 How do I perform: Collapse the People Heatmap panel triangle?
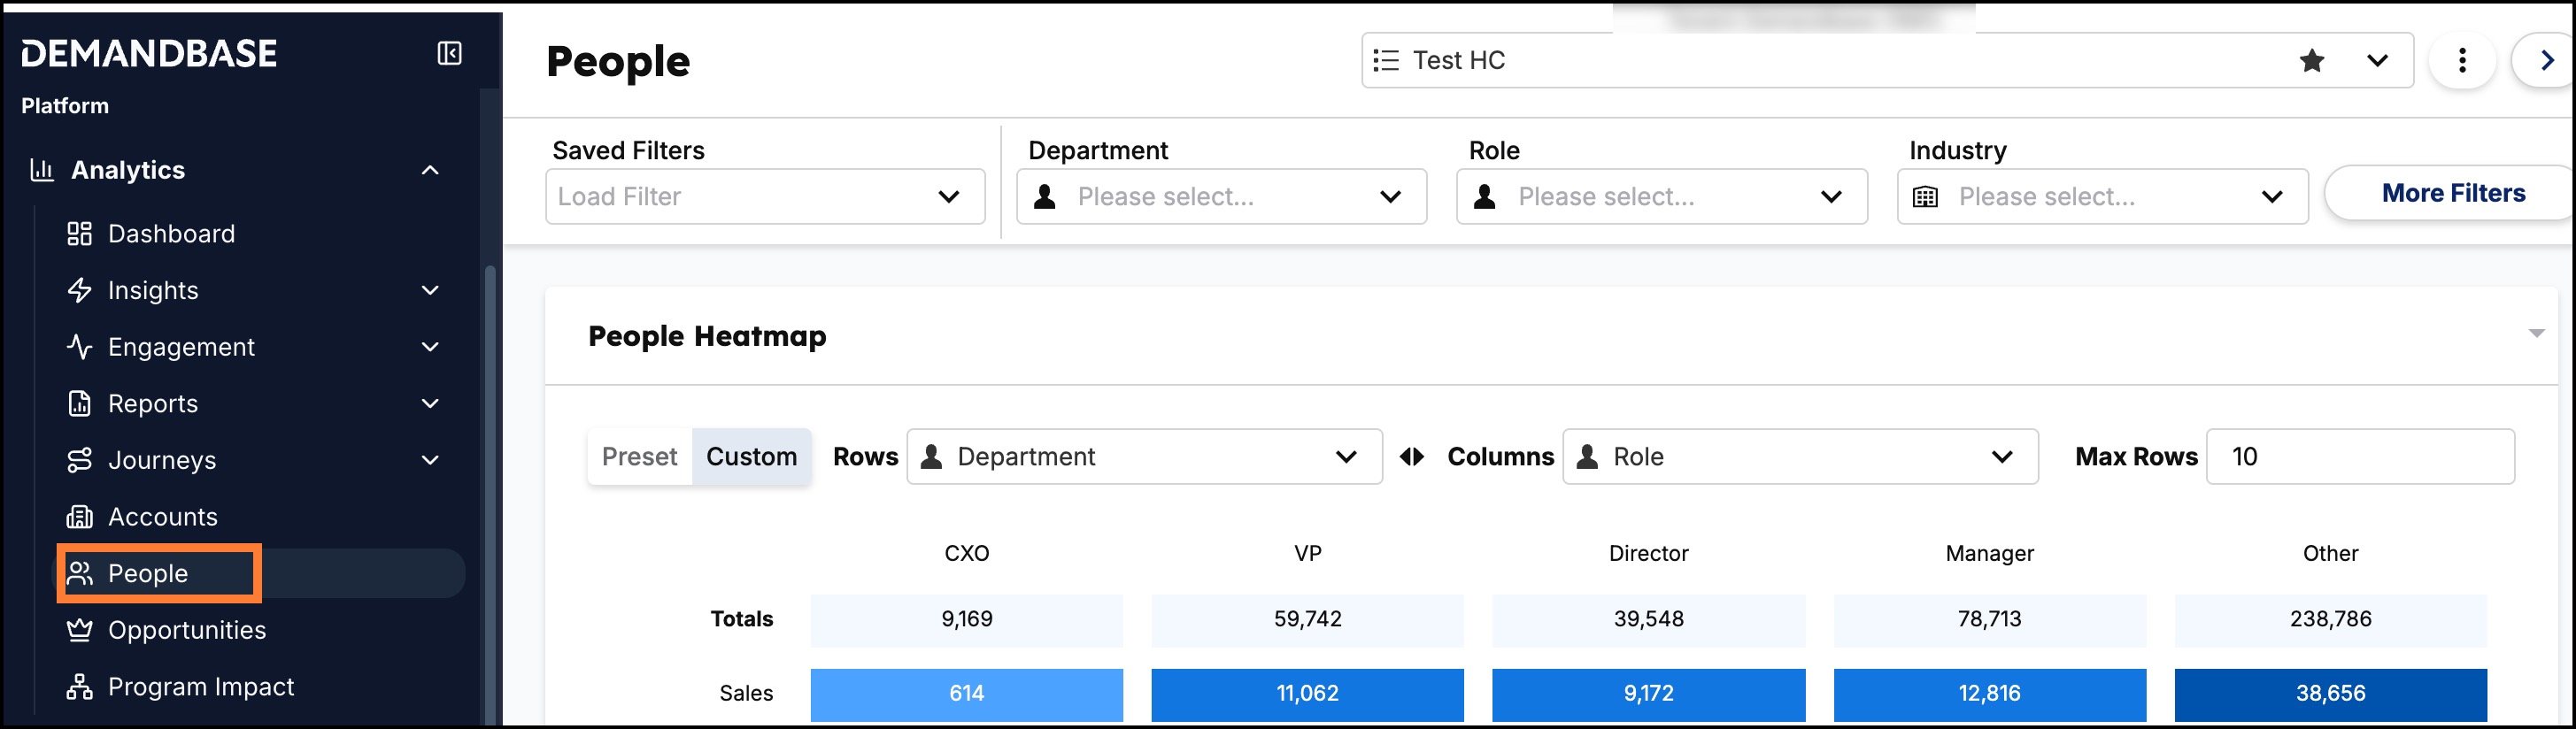coord(2536,333)
